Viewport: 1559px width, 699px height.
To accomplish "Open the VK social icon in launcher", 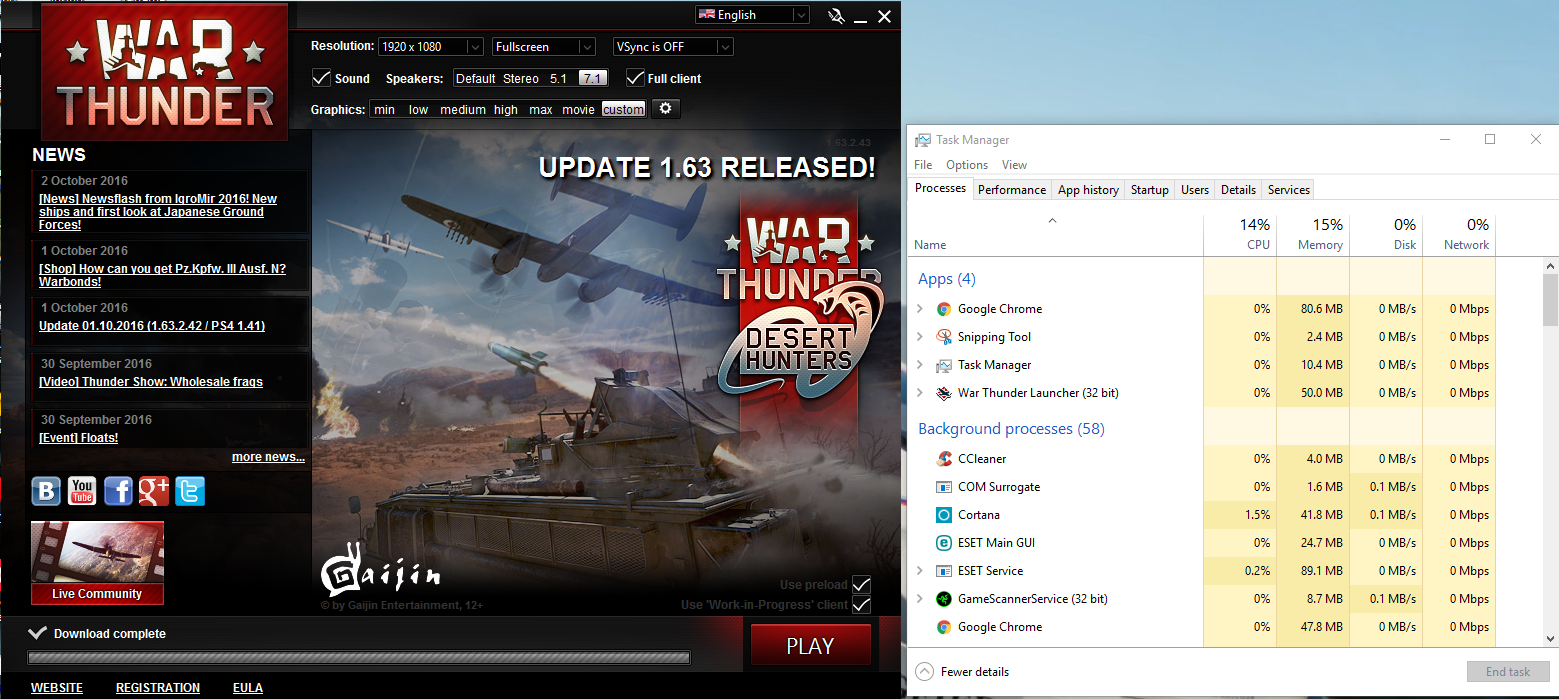I will [x=46, y=491].
